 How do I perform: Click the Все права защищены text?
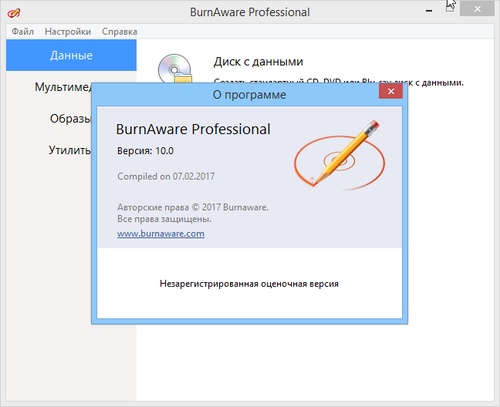pos(164,219)
